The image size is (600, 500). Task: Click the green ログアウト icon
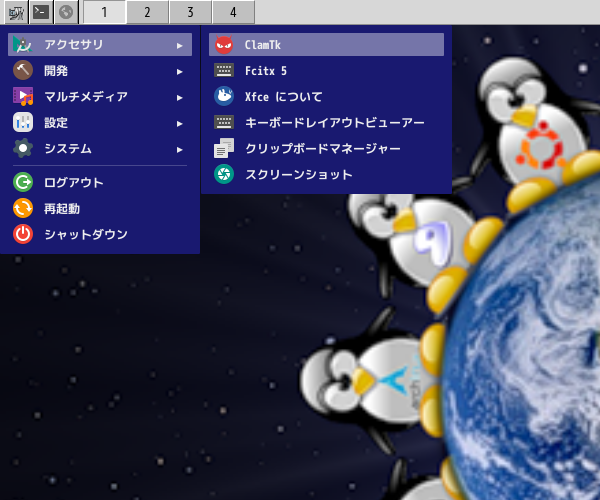coord(23,182)
